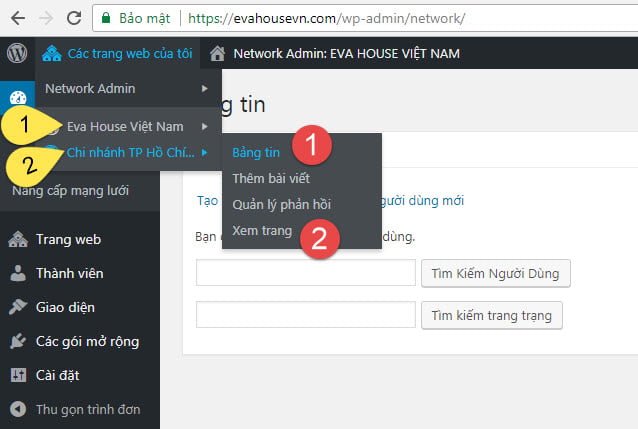This screenshot has width=638, height=429.
Task: Click the Trang web sidebar icon
Action: point(17,239)
